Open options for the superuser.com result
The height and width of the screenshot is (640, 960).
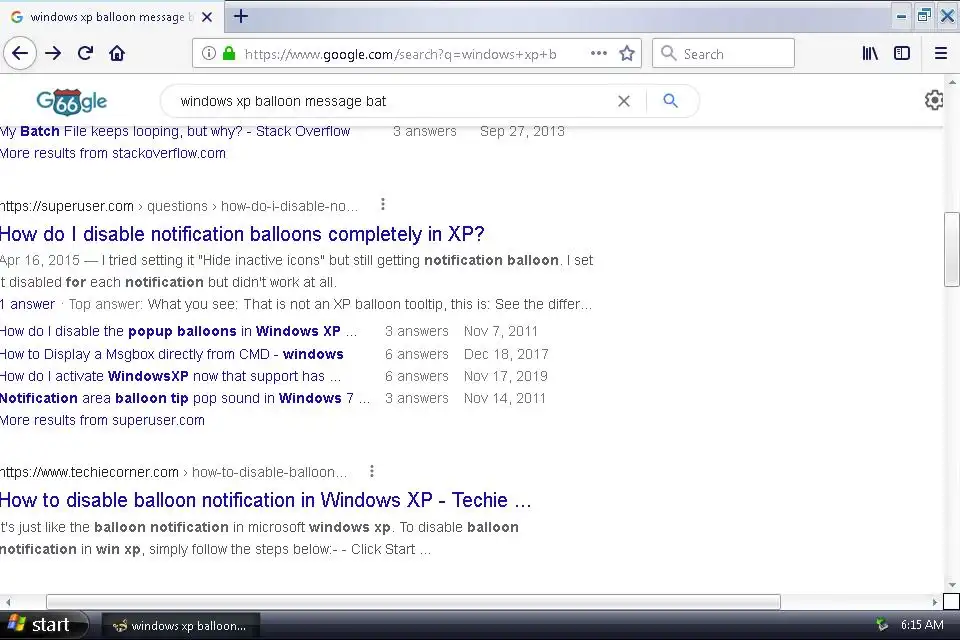[x=383, y=205]
